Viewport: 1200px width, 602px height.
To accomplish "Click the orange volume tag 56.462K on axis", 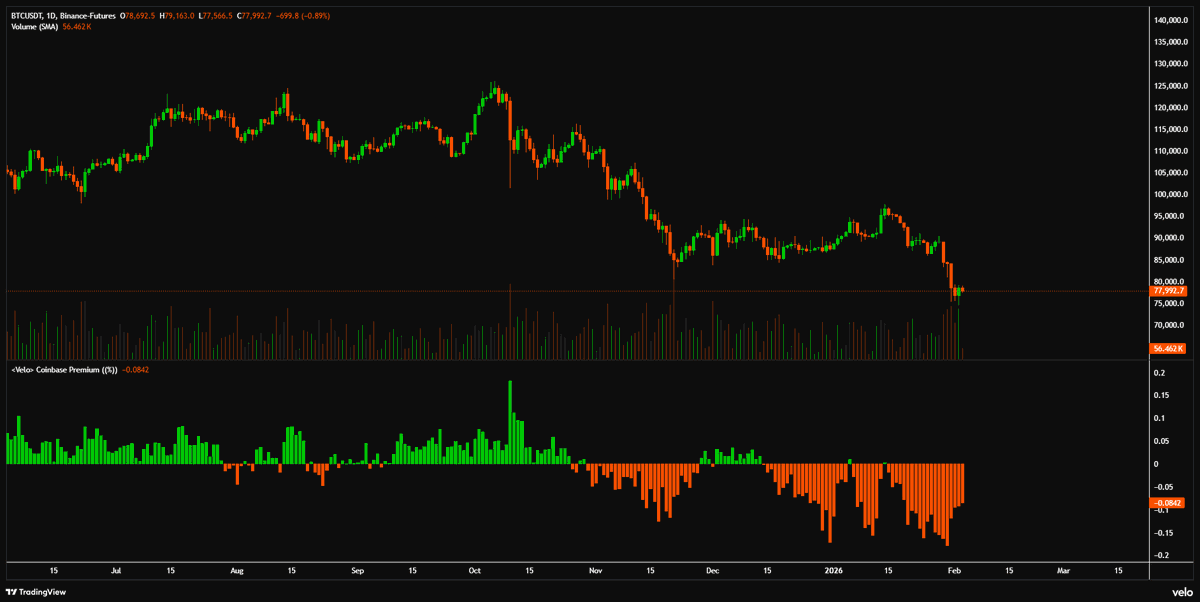I will [x=1168, y=348].
